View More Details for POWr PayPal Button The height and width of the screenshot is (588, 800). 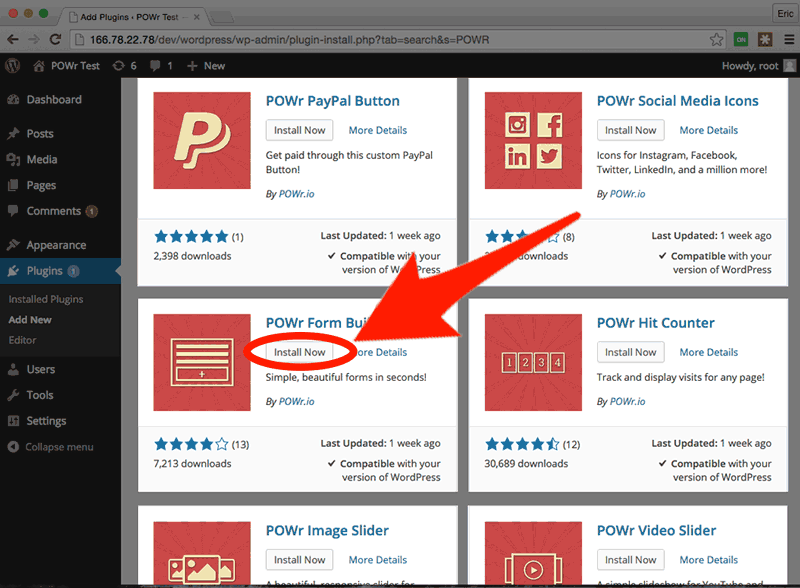pyautogui.click(x=378, y=130)
